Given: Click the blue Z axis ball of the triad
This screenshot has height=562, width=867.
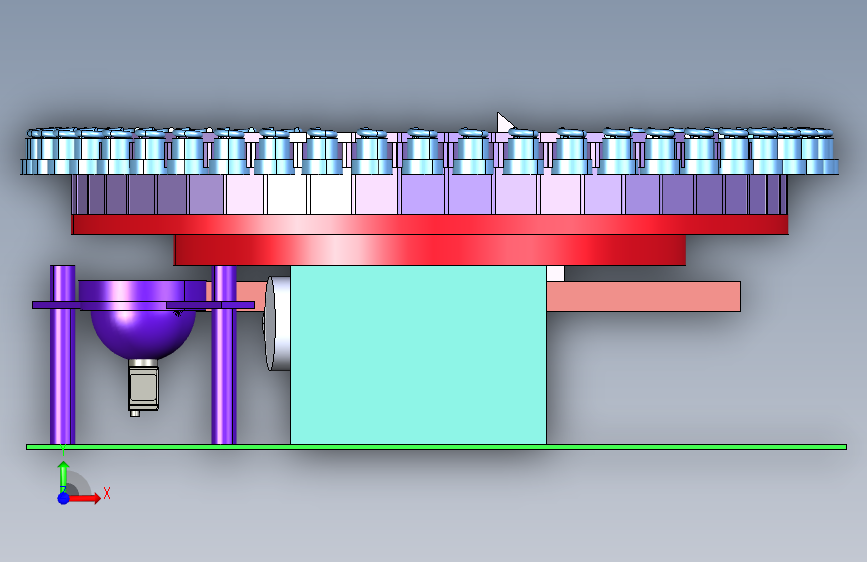Looking at the screenshot, I should pyautogui.click(x=64, y=498).
